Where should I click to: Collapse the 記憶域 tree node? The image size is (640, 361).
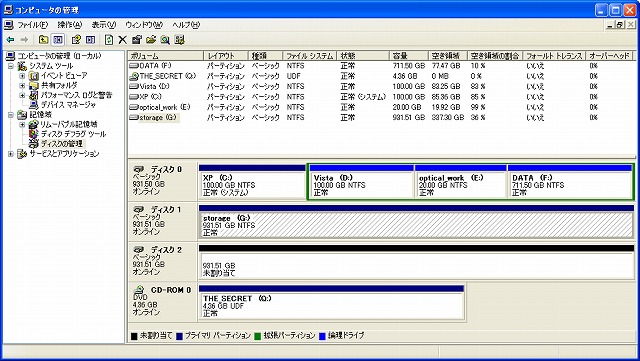pyautogui.click(x=11, y=115)
